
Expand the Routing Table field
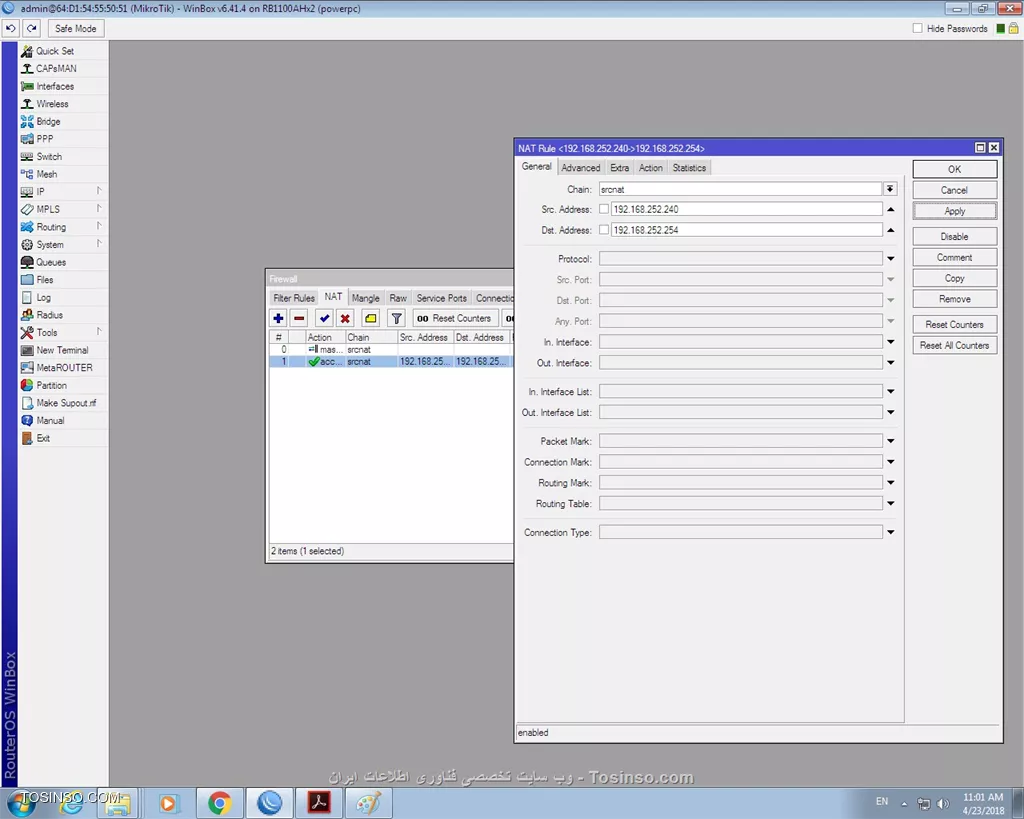(x=891, y=504)
